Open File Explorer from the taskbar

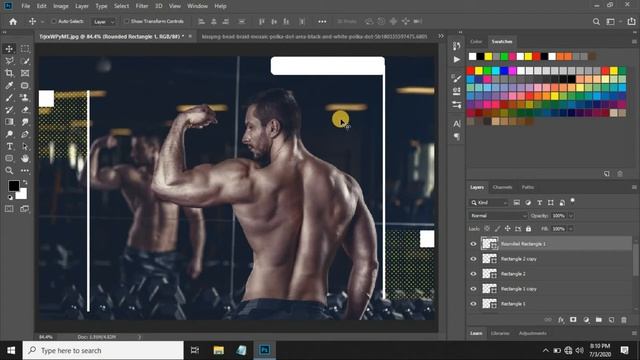click(x=218, y=350)
